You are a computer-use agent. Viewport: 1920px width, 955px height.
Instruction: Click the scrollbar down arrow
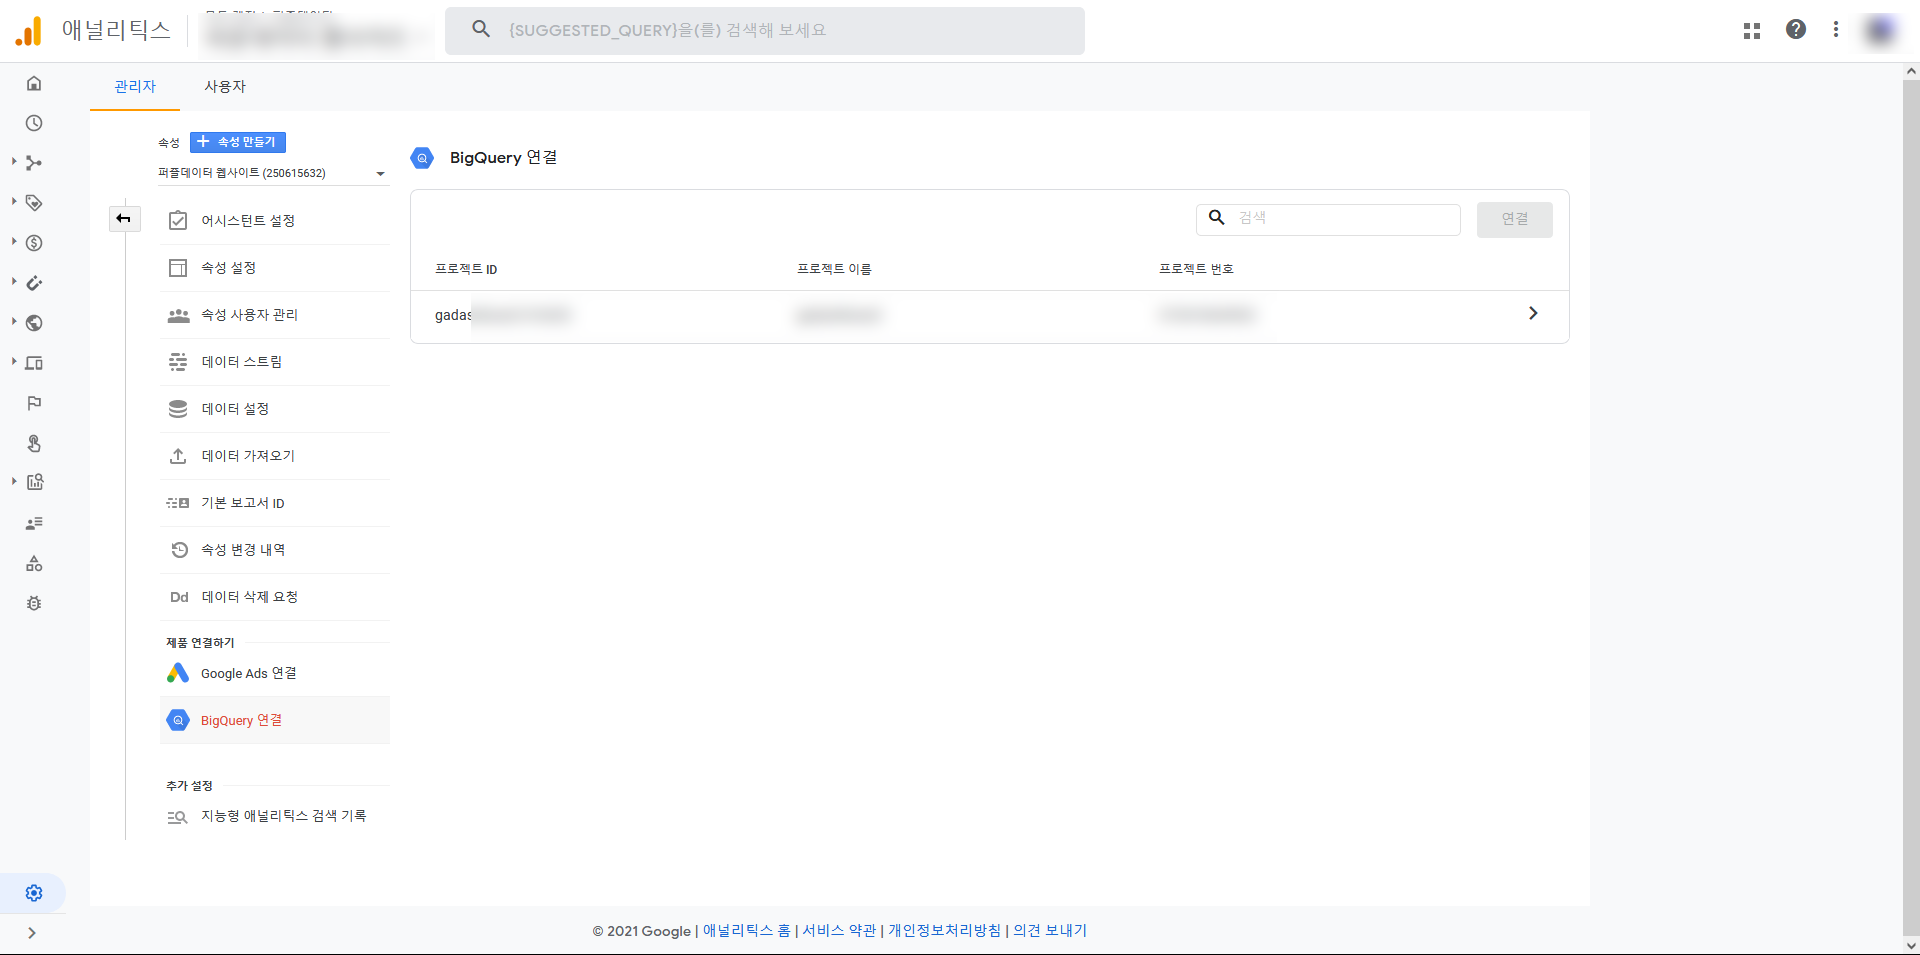pyautogui.click(x=1911, y=945)
